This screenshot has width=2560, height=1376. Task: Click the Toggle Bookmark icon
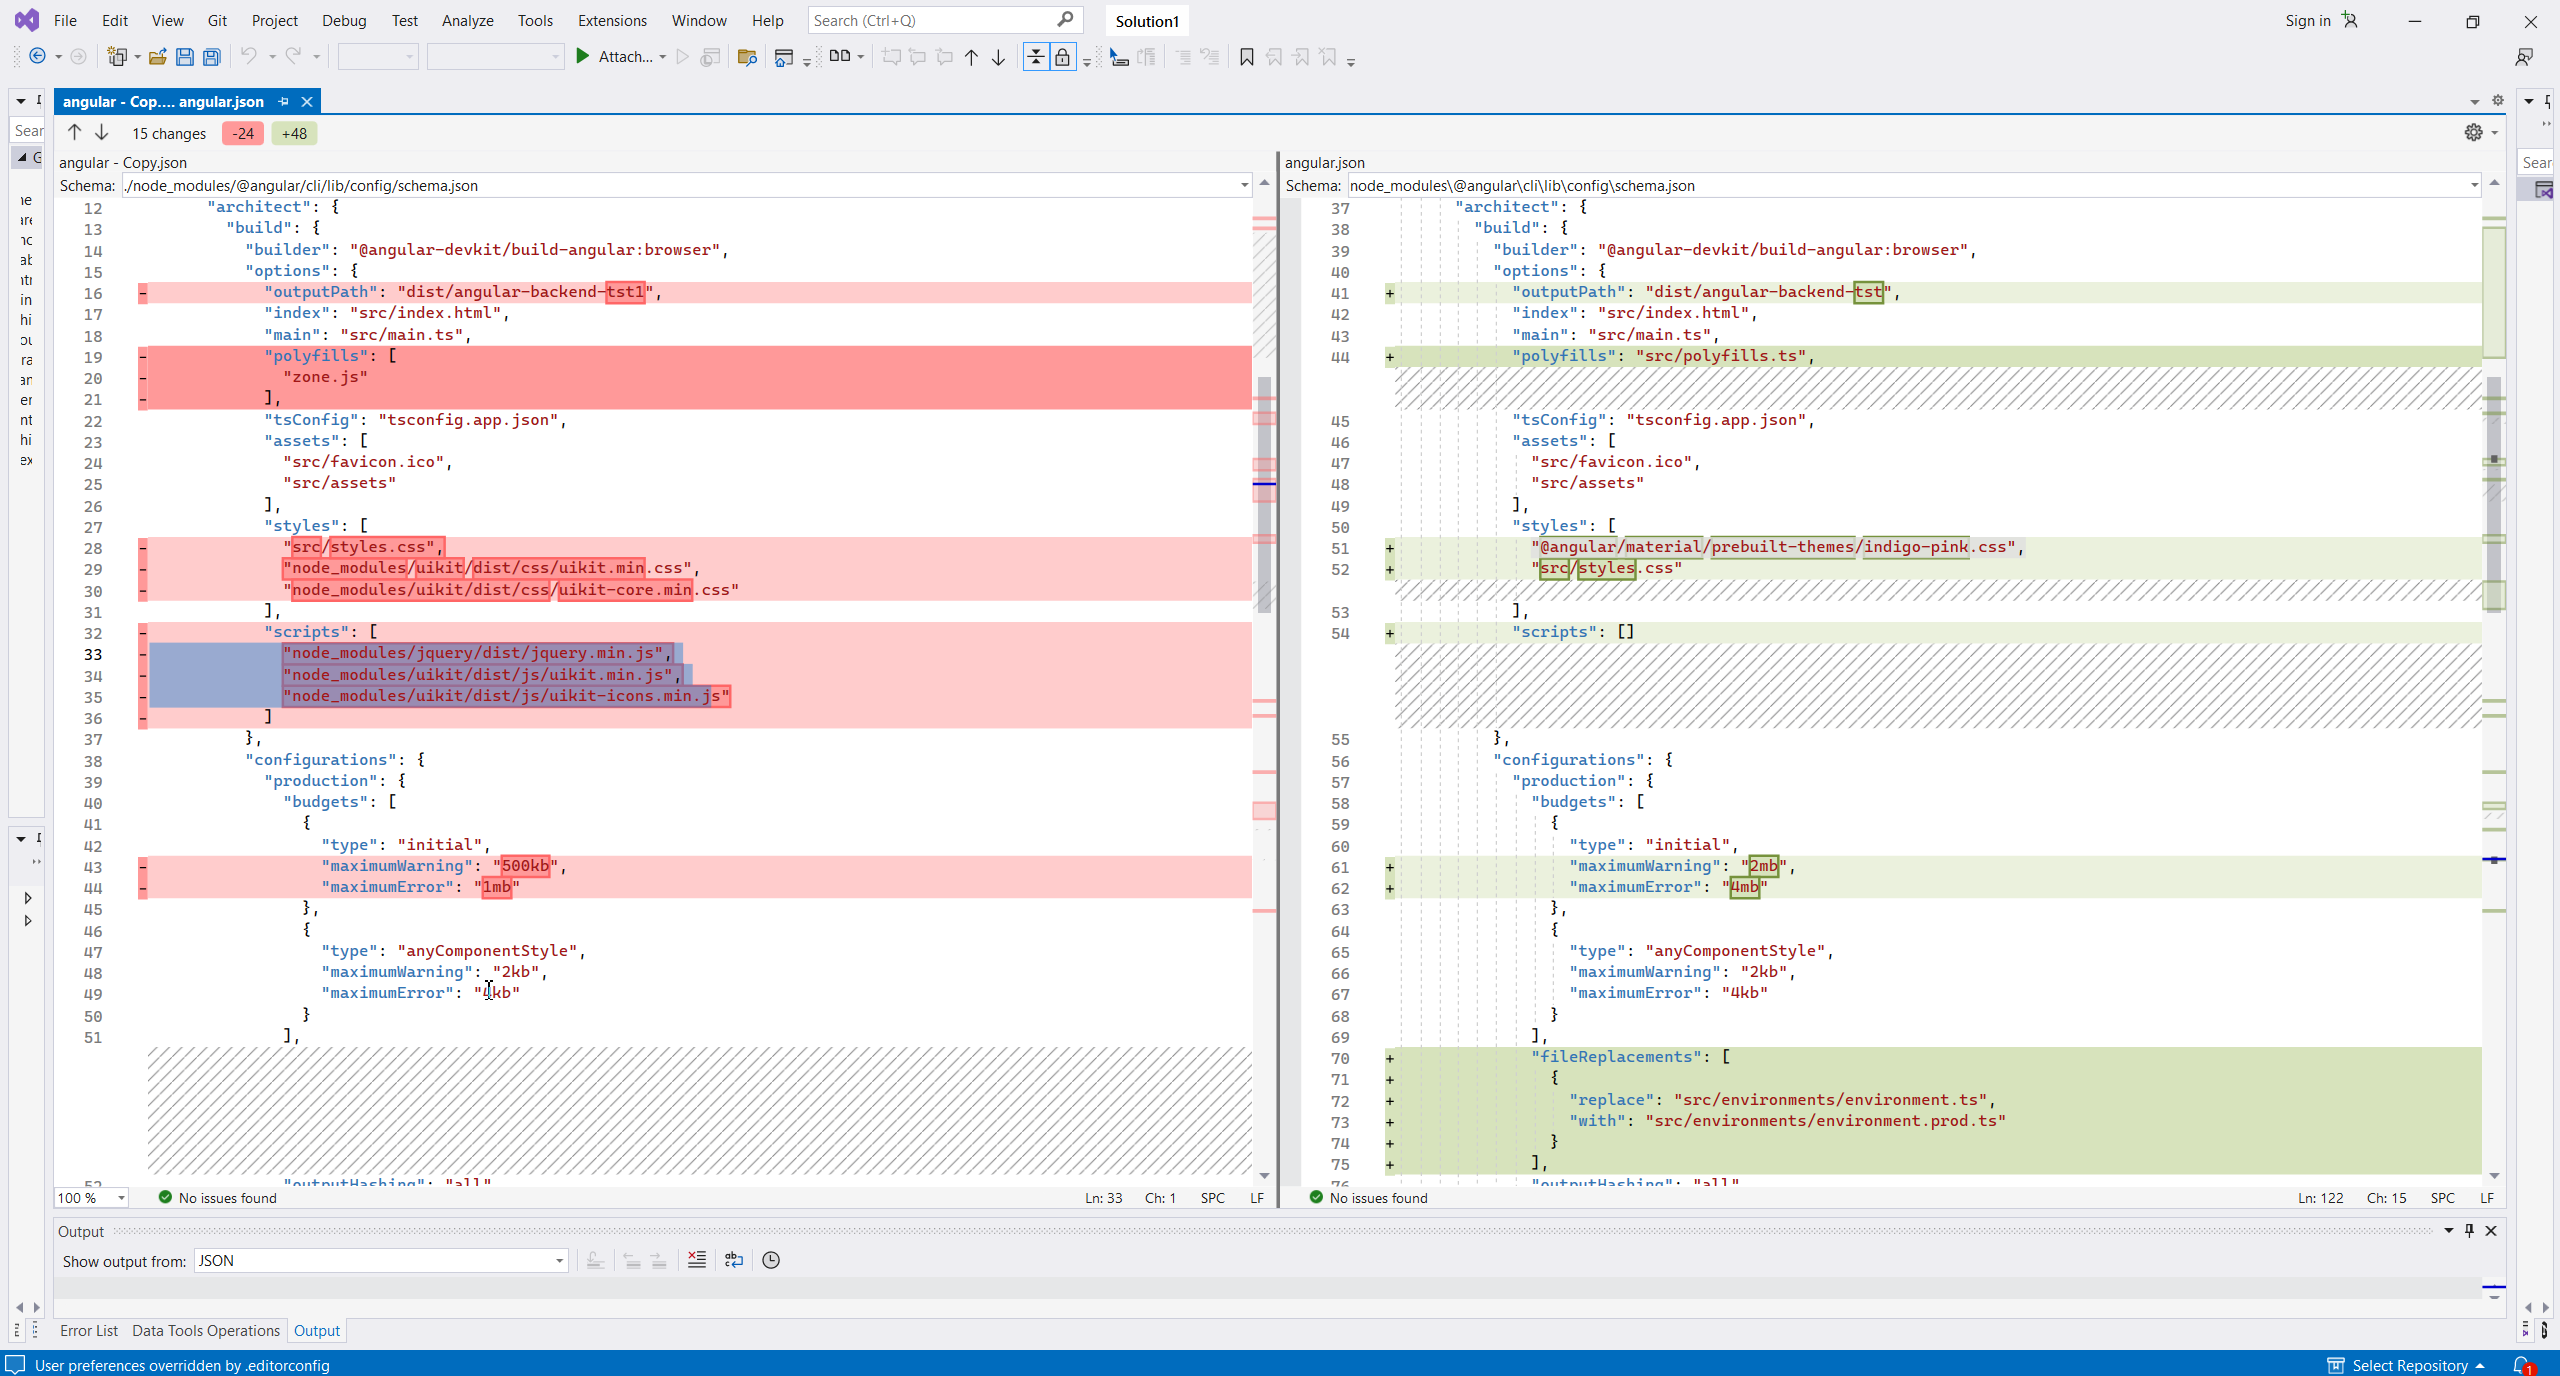pos(1246,57)
